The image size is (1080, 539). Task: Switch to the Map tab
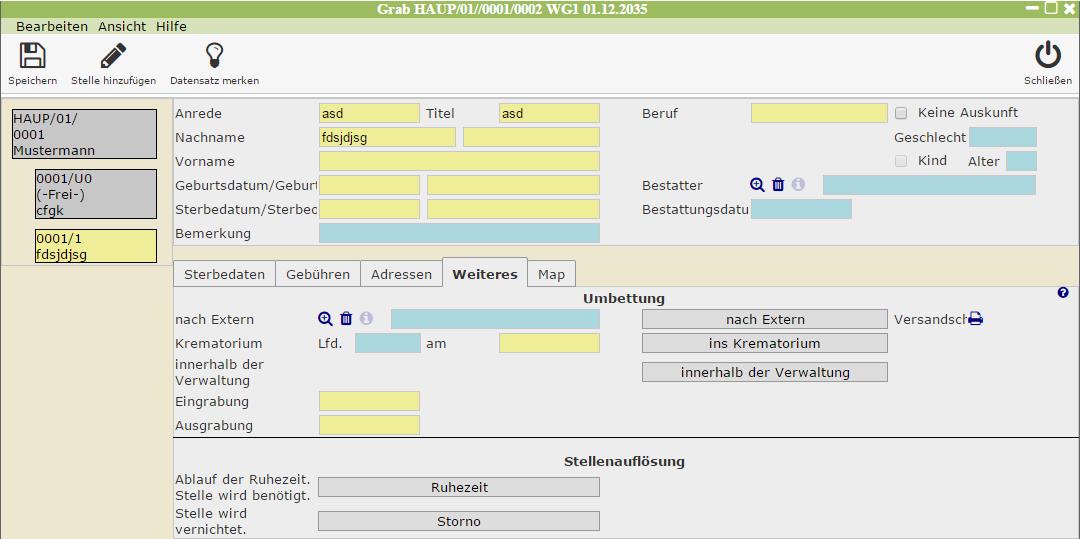pyautogui.click(x=551, y=274)
